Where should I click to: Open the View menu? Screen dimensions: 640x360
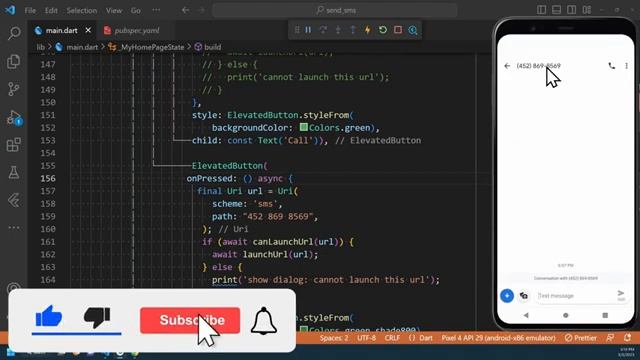coord(114,11)
